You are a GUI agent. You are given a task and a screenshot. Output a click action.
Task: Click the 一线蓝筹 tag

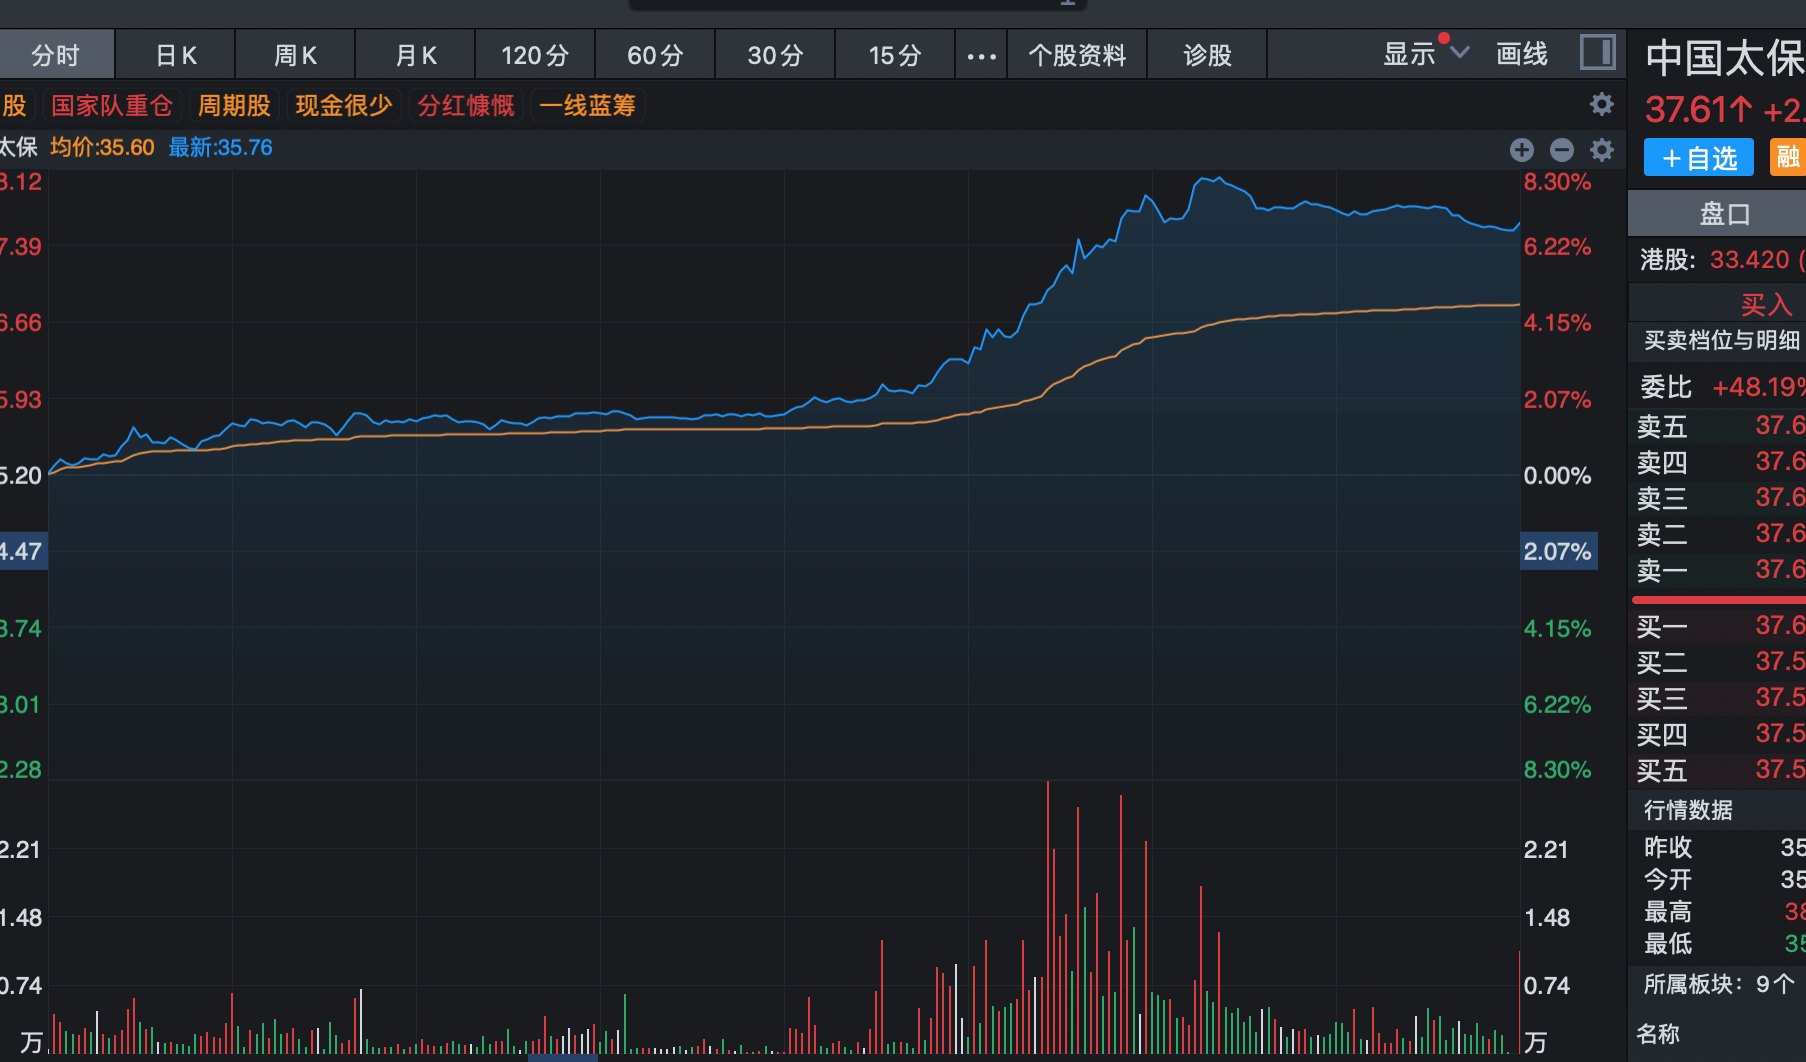(587, 106)
